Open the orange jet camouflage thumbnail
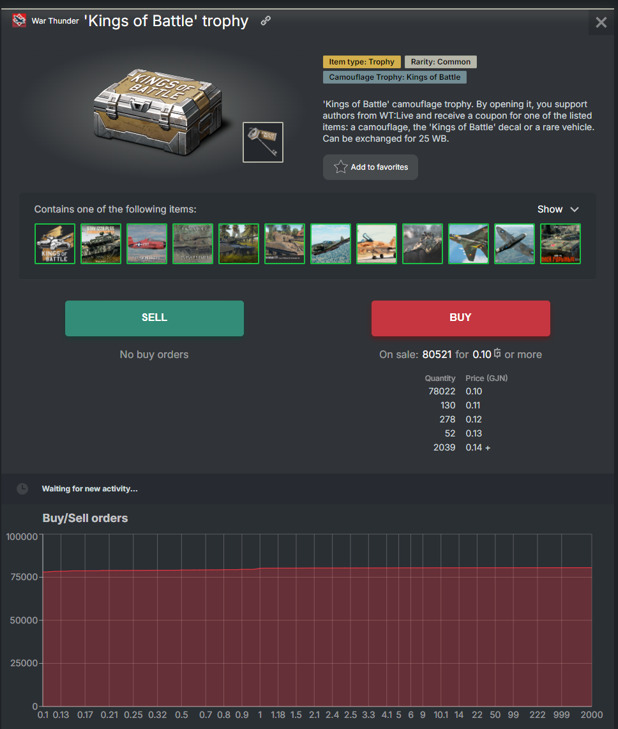 click(376, 244)
